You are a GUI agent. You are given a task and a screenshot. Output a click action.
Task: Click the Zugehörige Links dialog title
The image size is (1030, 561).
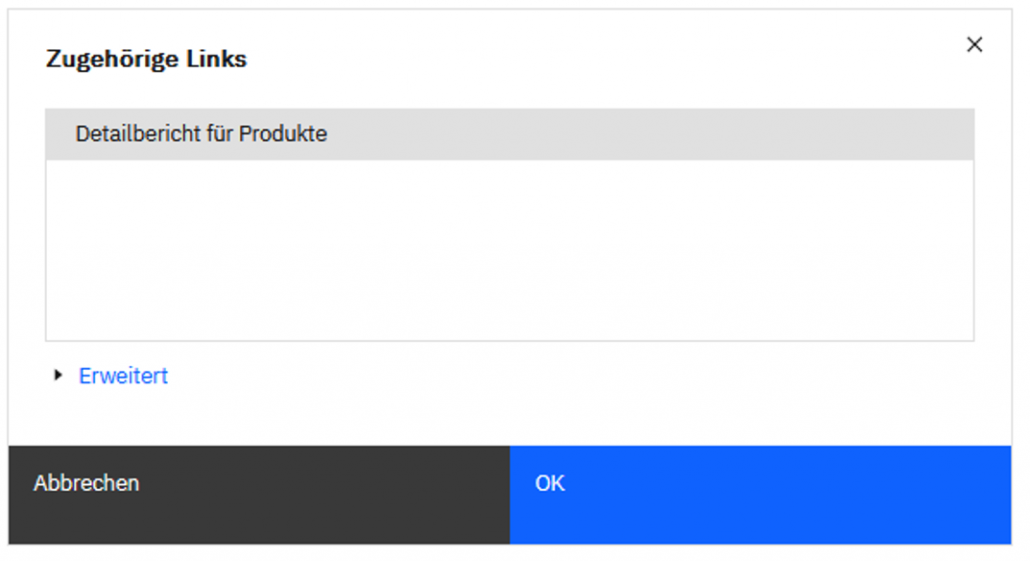[x=146, y=59]
